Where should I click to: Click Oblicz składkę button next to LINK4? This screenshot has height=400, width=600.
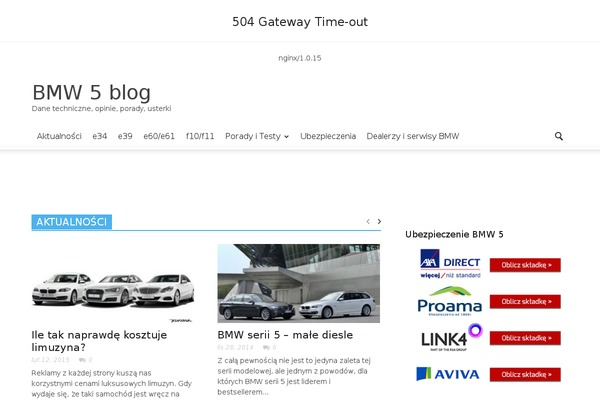coord(525,338)
